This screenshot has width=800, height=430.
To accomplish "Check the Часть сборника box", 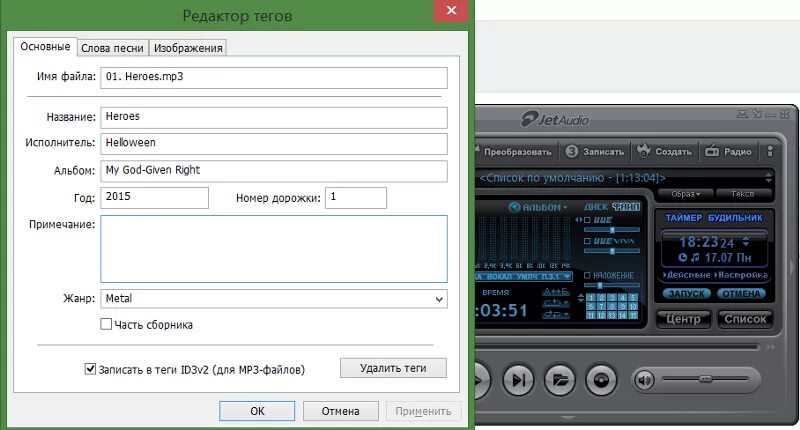I will coord(106,324).
